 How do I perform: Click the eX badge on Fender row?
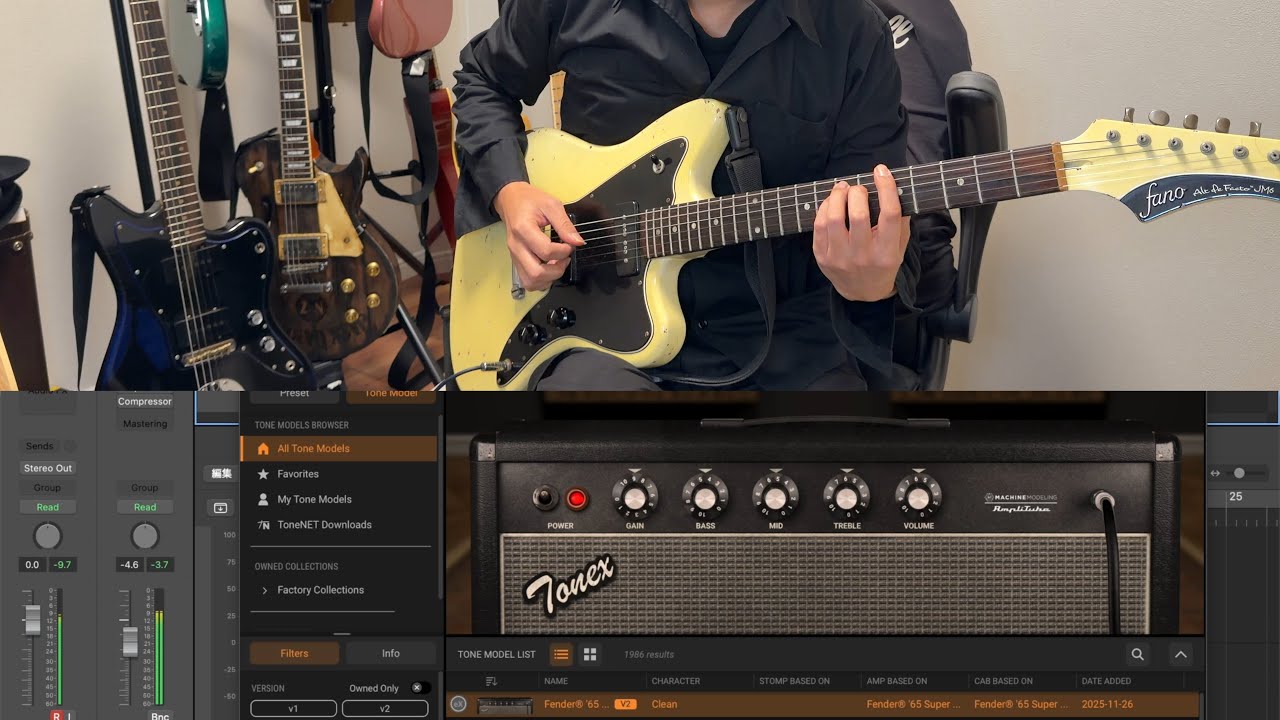pos(459,704)
